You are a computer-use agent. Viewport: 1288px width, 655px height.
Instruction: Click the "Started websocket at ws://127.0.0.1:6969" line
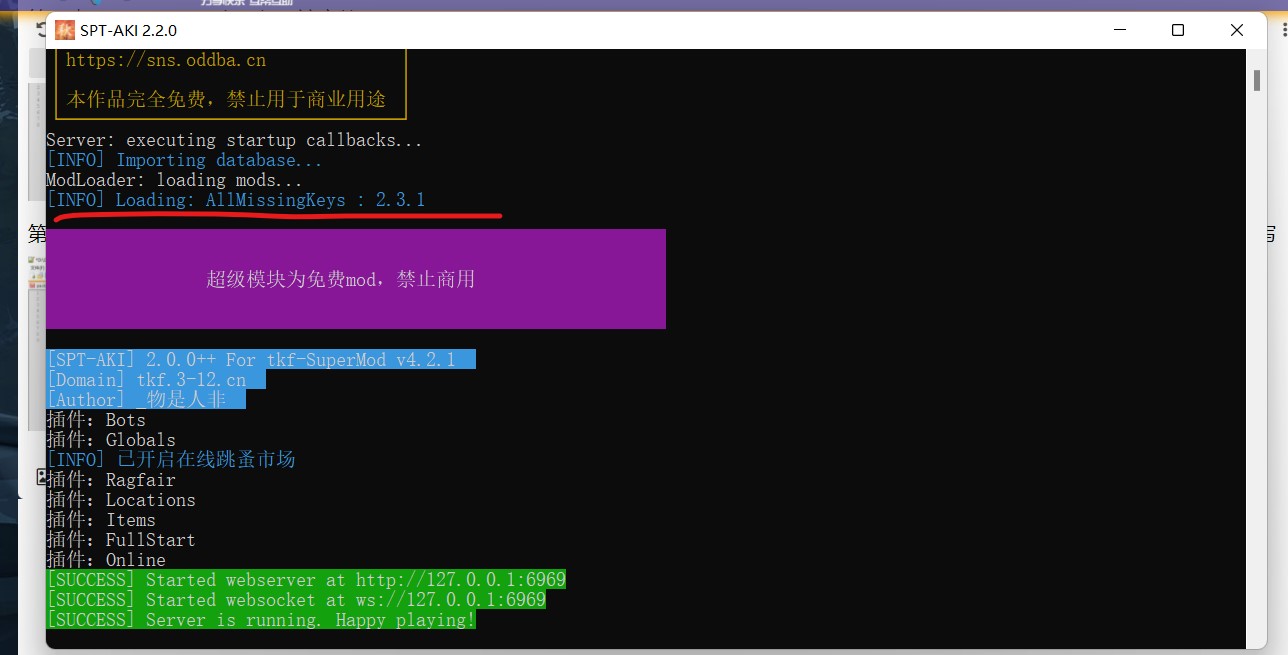296,600
